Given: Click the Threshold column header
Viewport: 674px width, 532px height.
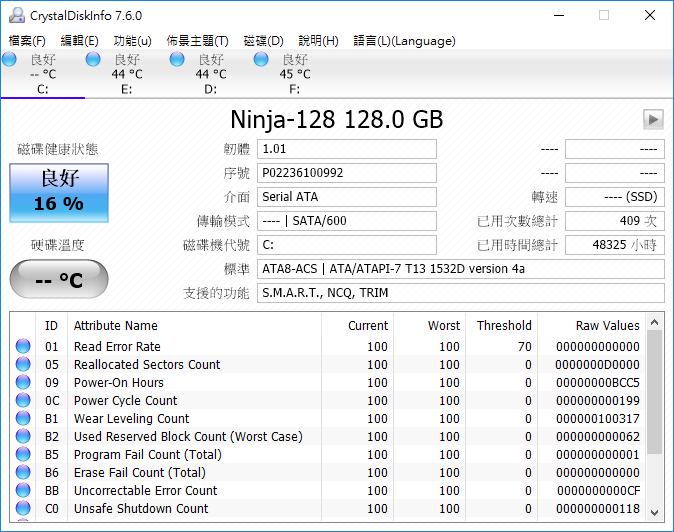Looking at the screenshot, I should tap(501, 325).
